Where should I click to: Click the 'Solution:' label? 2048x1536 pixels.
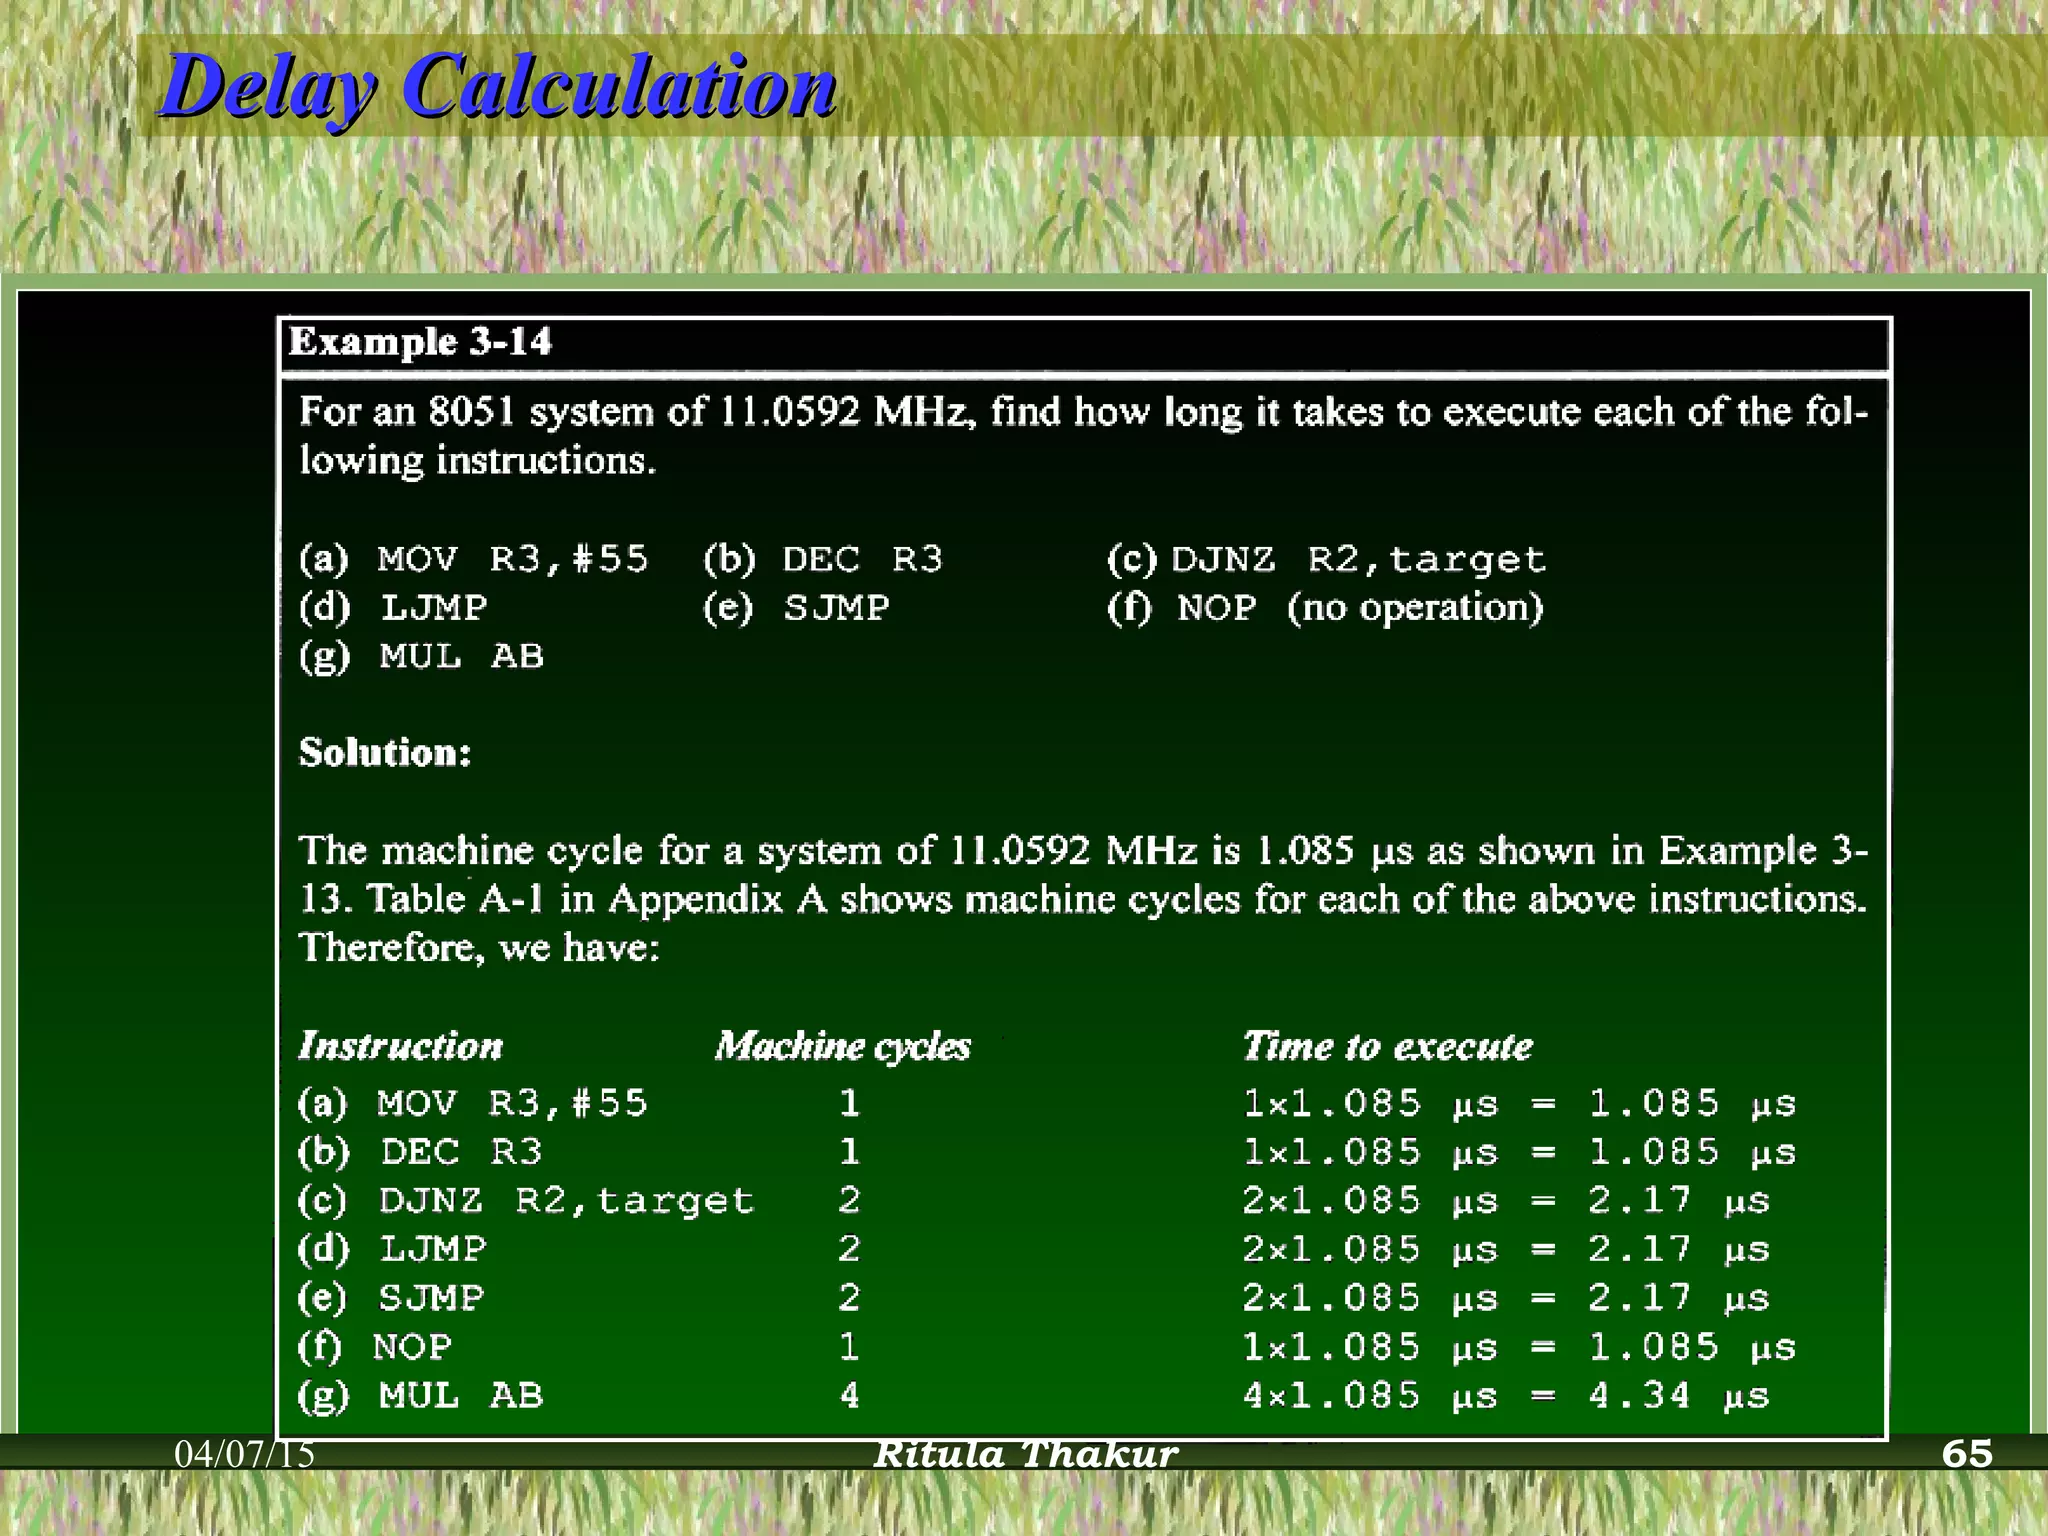[385, 752]
